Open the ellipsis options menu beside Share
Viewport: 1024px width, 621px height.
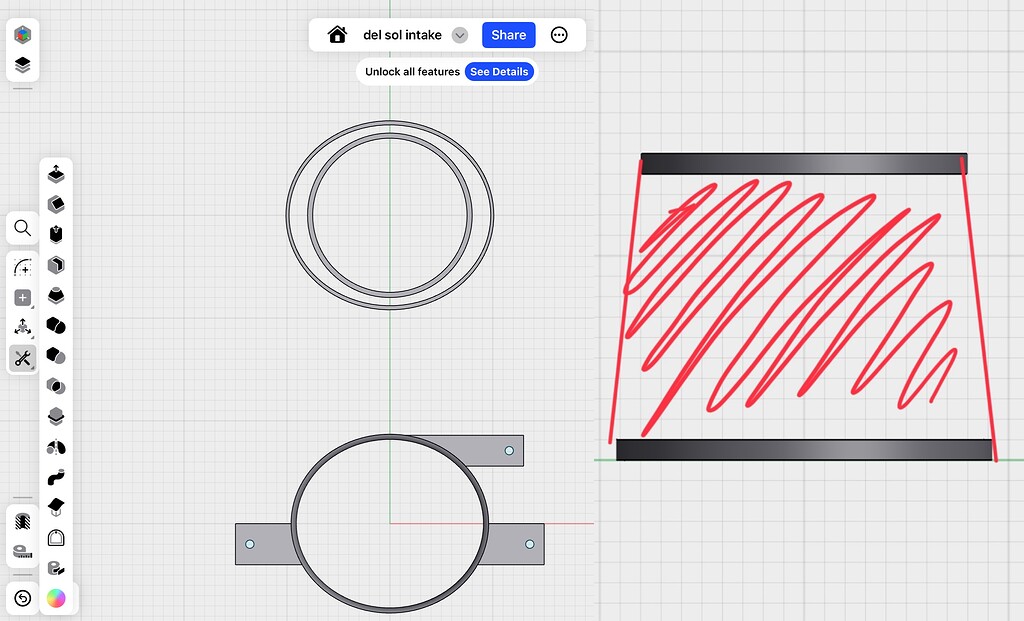point(559,34)
